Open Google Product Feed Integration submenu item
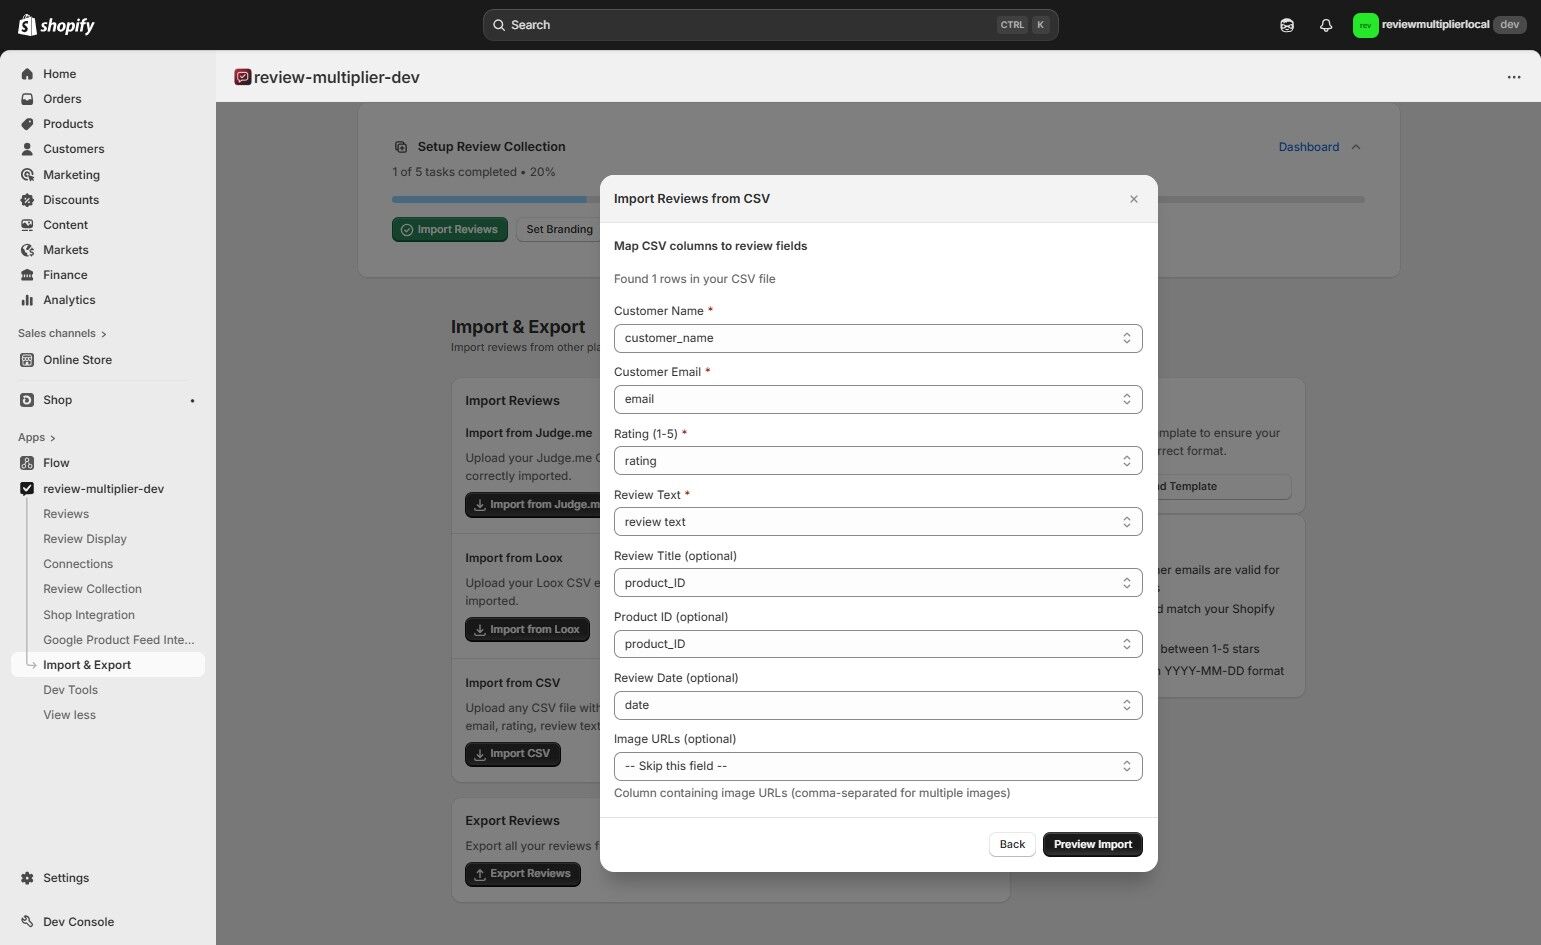Image resolution: width=1541 pixels, height=945 pixels. tap(118, 640)
